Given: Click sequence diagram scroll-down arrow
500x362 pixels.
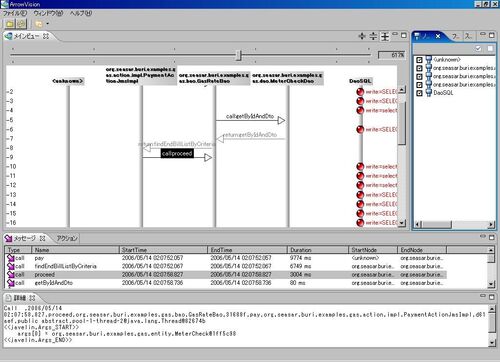Looking at the screenshot, I should 402,223.
